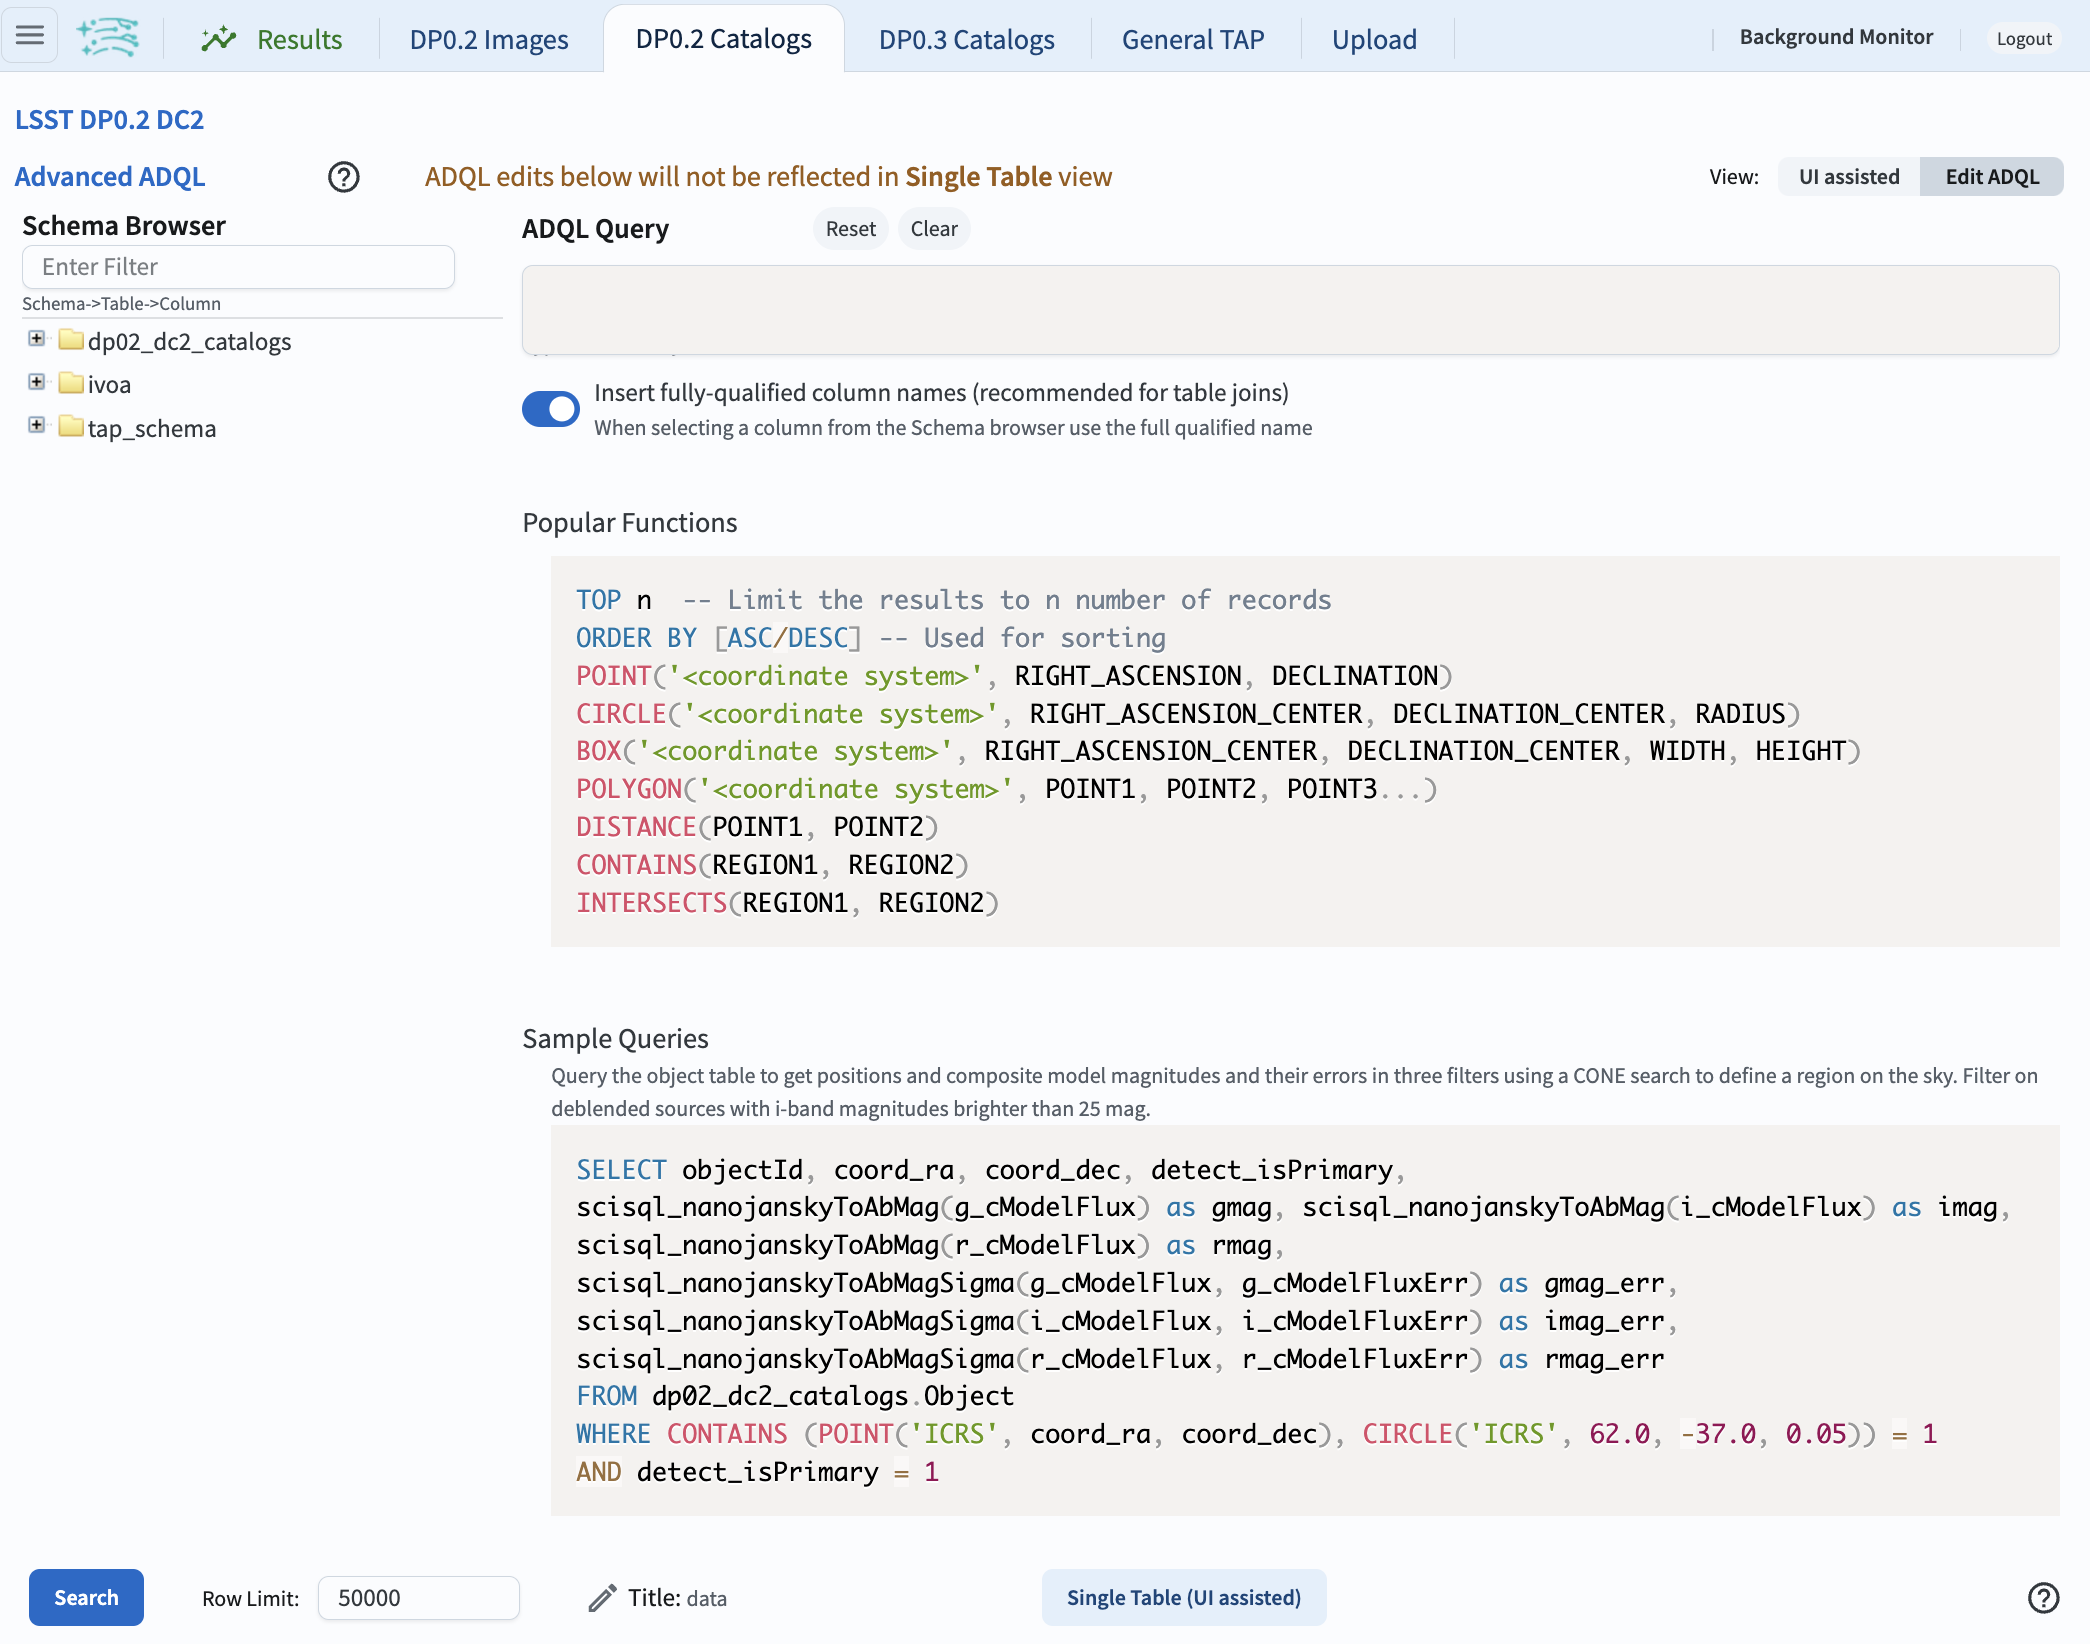Expand the ivoa schema node
Image resolution: width=2090 pixels, height=1644 pixels.
(37, 384)
